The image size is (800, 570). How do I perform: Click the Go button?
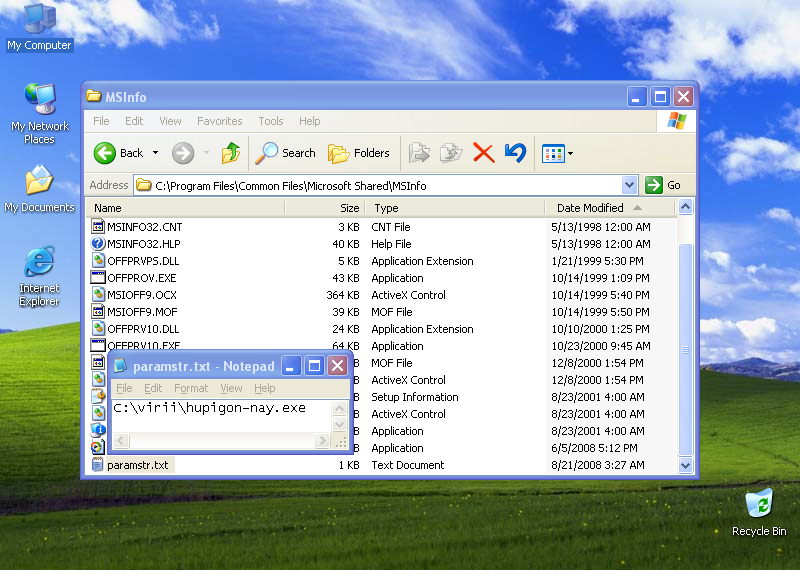663,185
